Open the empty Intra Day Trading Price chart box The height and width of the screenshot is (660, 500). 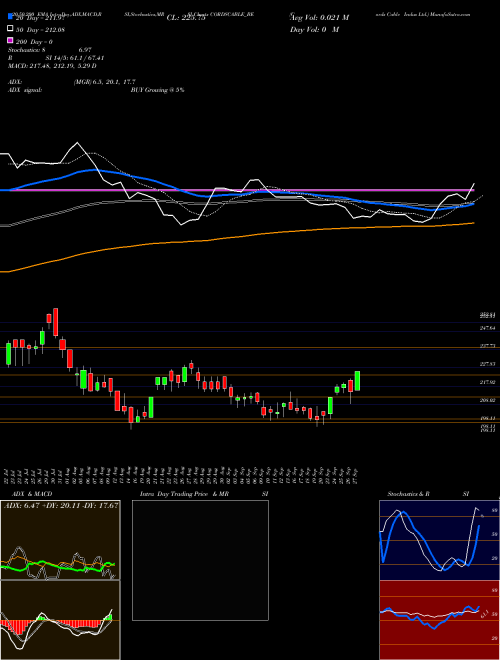pyautogui.click(x=200, y=560)
